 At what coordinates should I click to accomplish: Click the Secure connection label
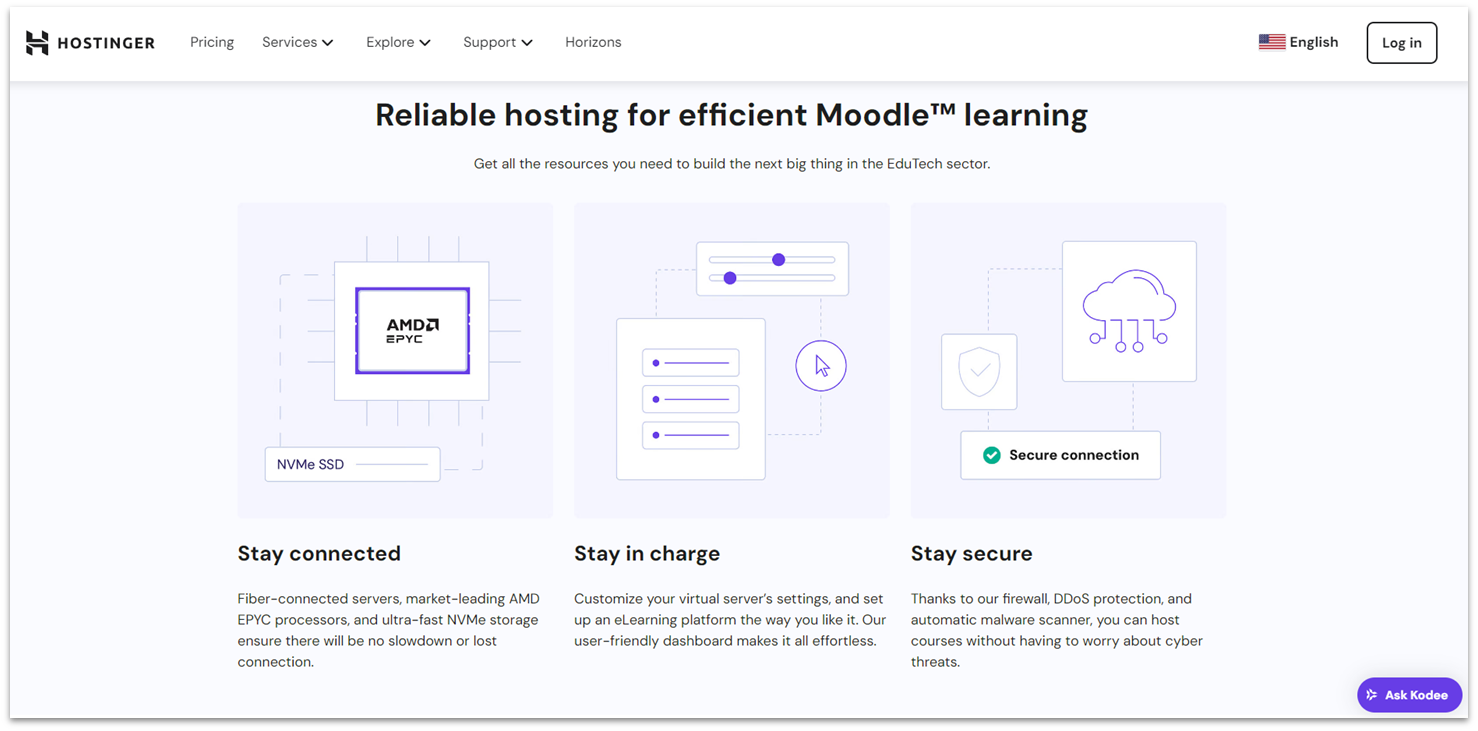[x=1074, y=455]
